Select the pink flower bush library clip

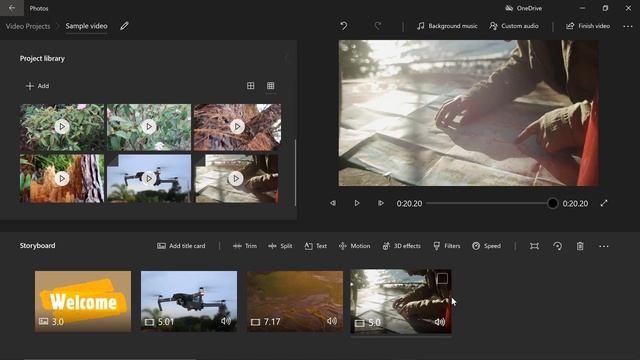tap(149, 127)
